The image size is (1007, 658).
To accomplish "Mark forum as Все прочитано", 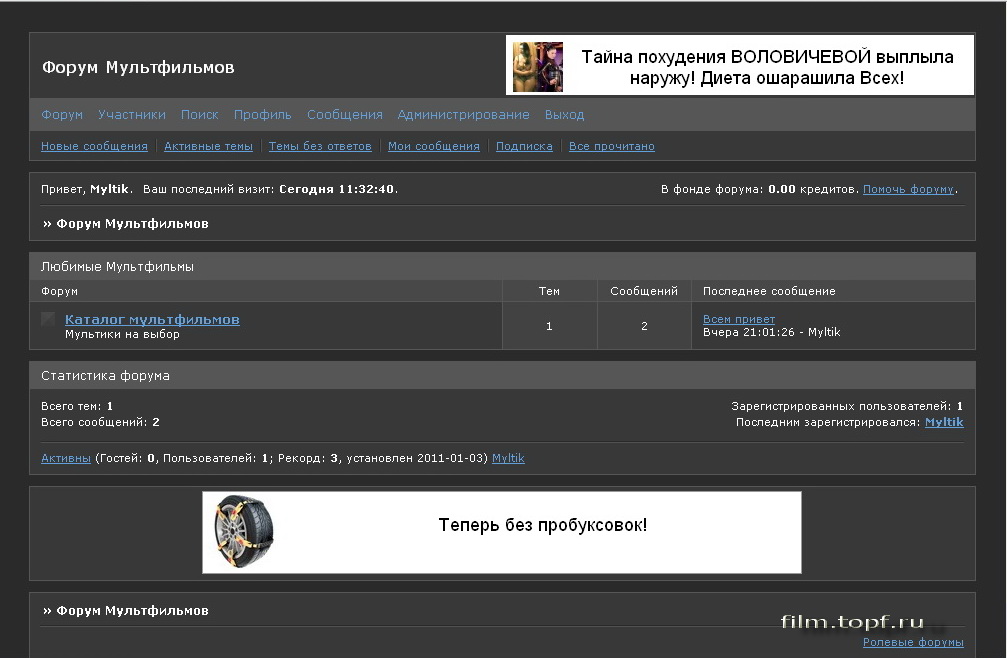I will [611, 146].
